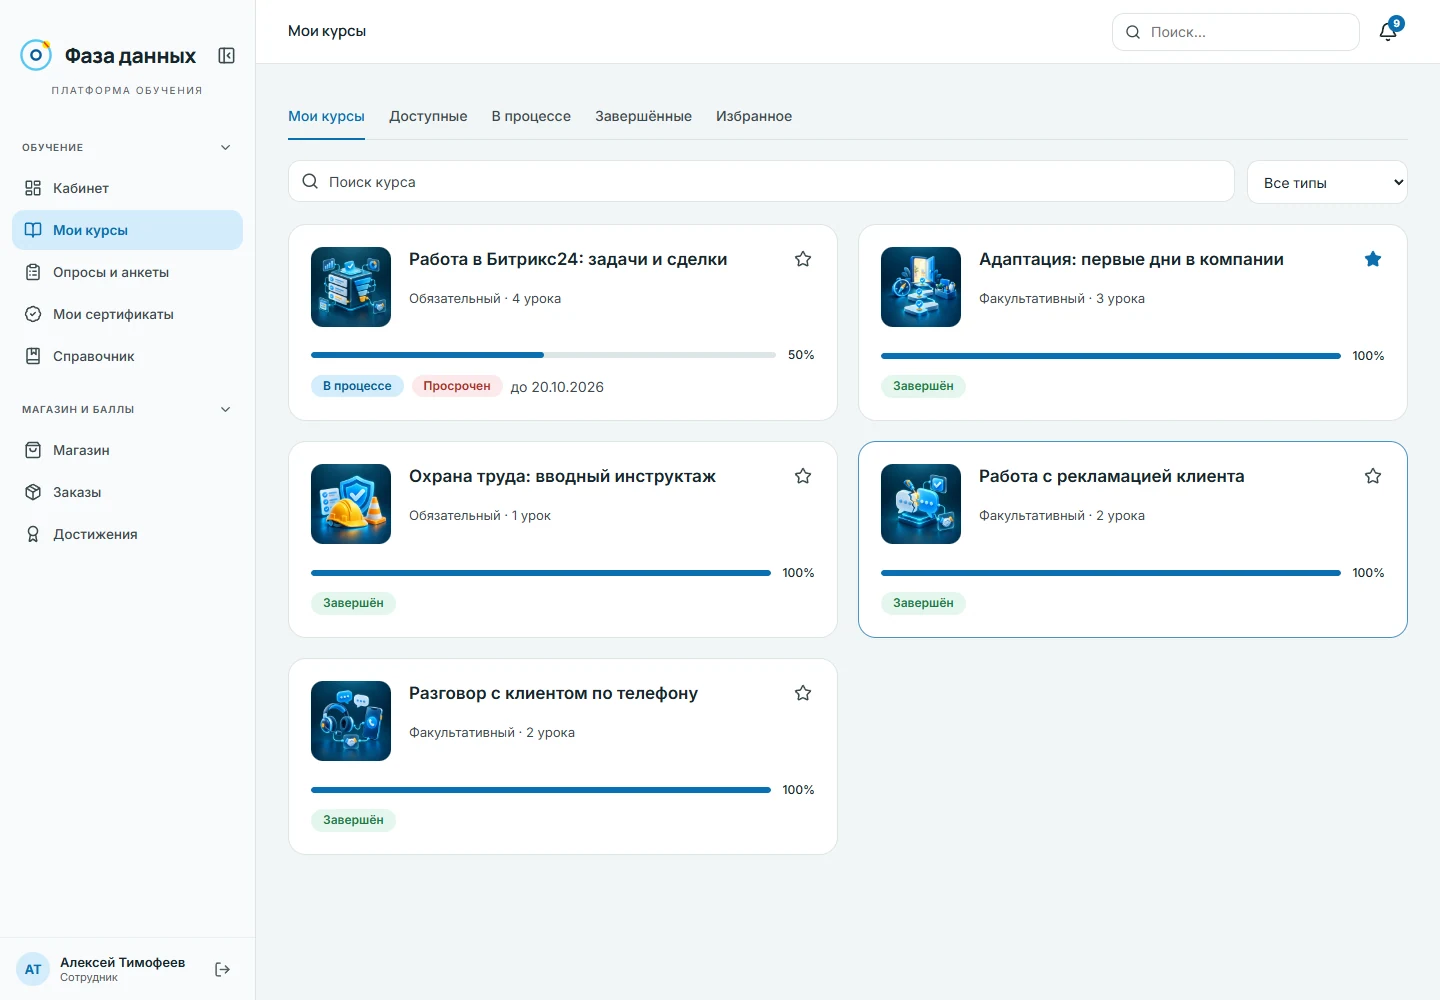The image size is (1440, 1000).
Task: Collapse the ОБУЧЕНИЕ sidebar group
Action: pyautogui.click(x=225, y=147)
